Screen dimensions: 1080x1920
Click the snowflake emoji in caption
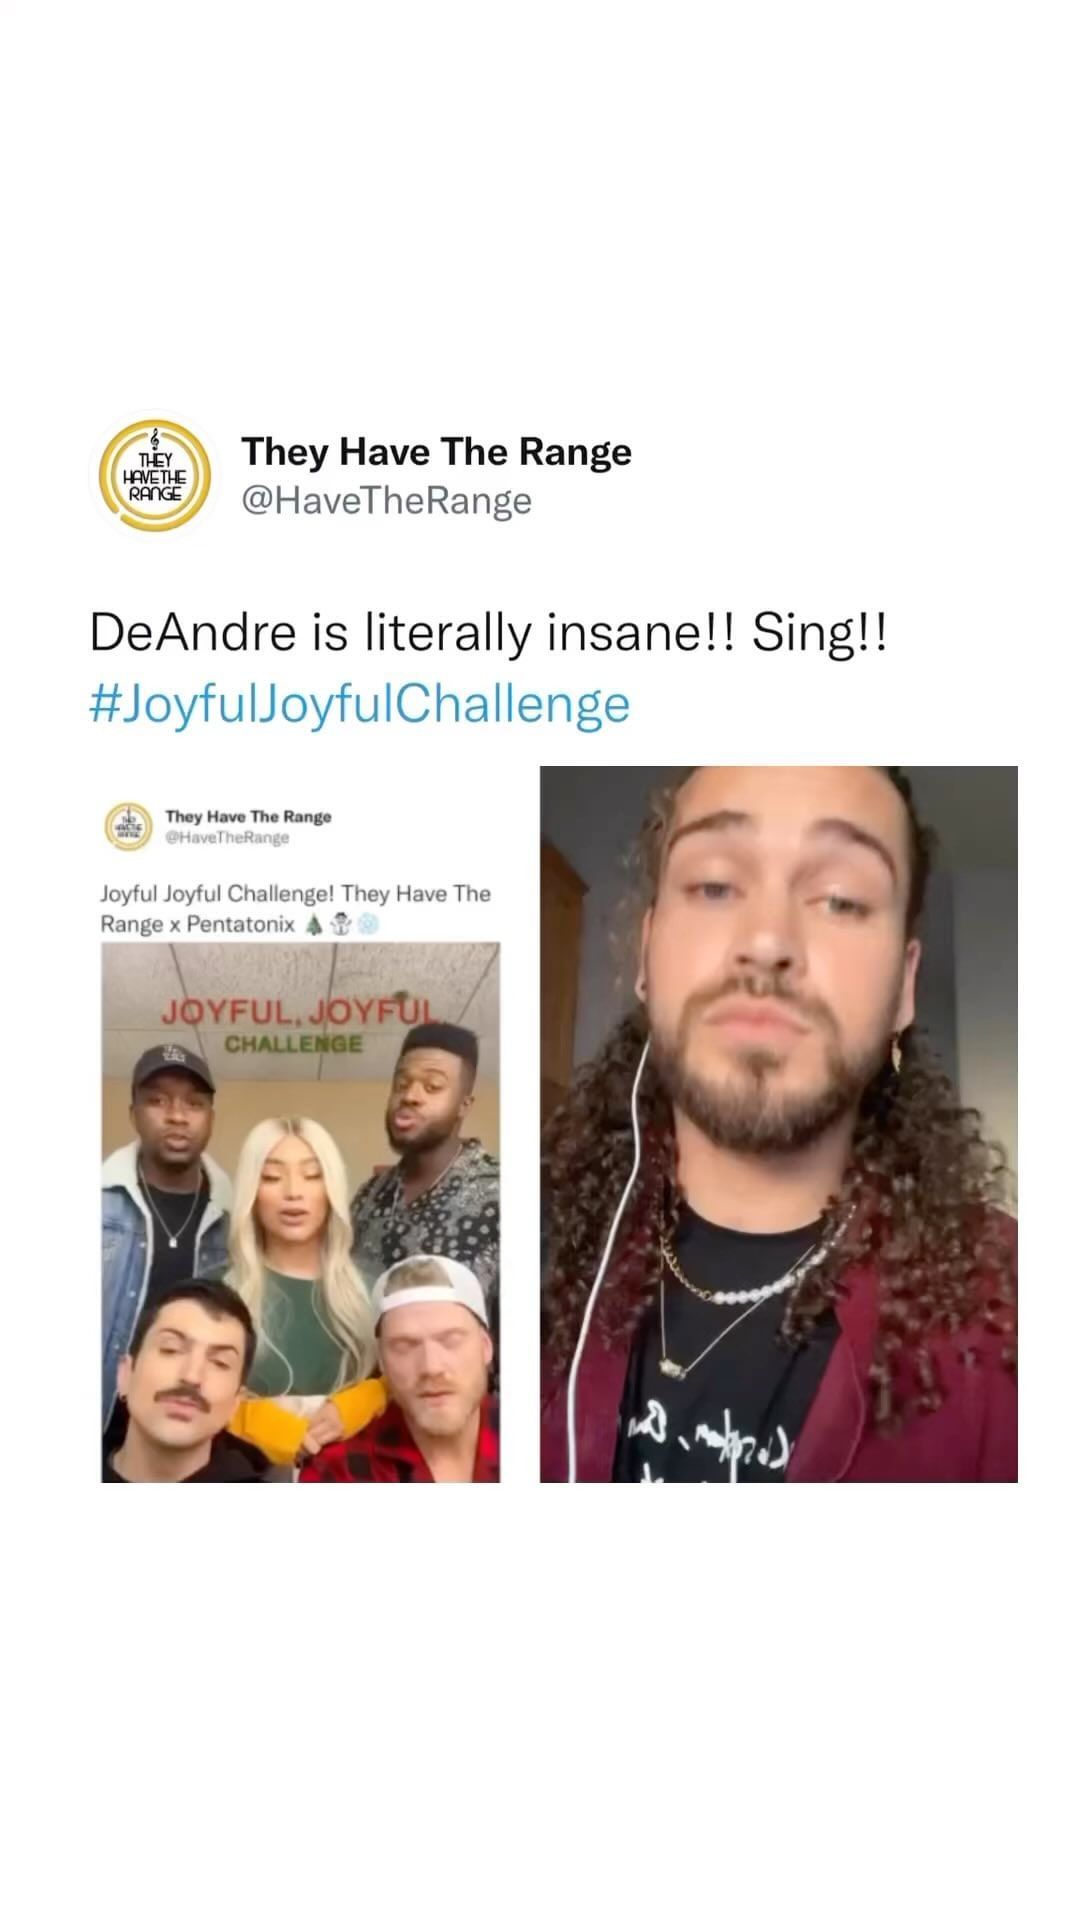(368, 925)
